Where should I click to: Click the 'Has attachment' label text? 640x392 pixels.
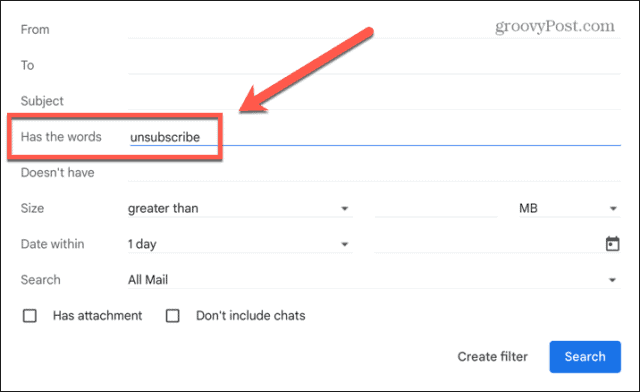tap(98, 316)
